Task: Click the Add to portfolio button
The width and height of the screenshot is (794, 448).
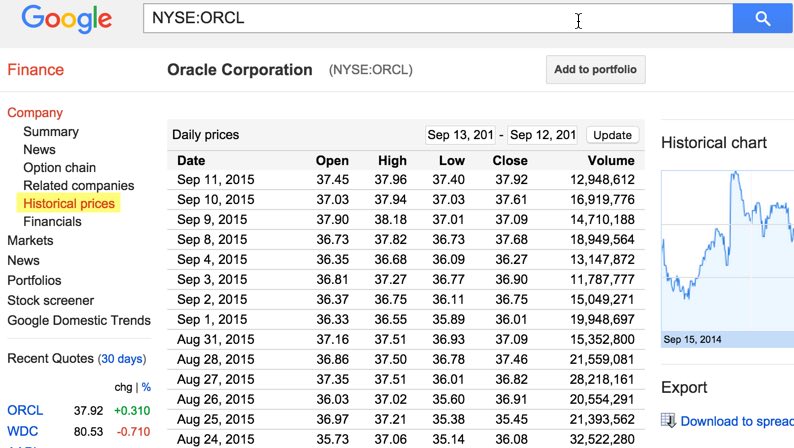Action: tap(596, 69)
